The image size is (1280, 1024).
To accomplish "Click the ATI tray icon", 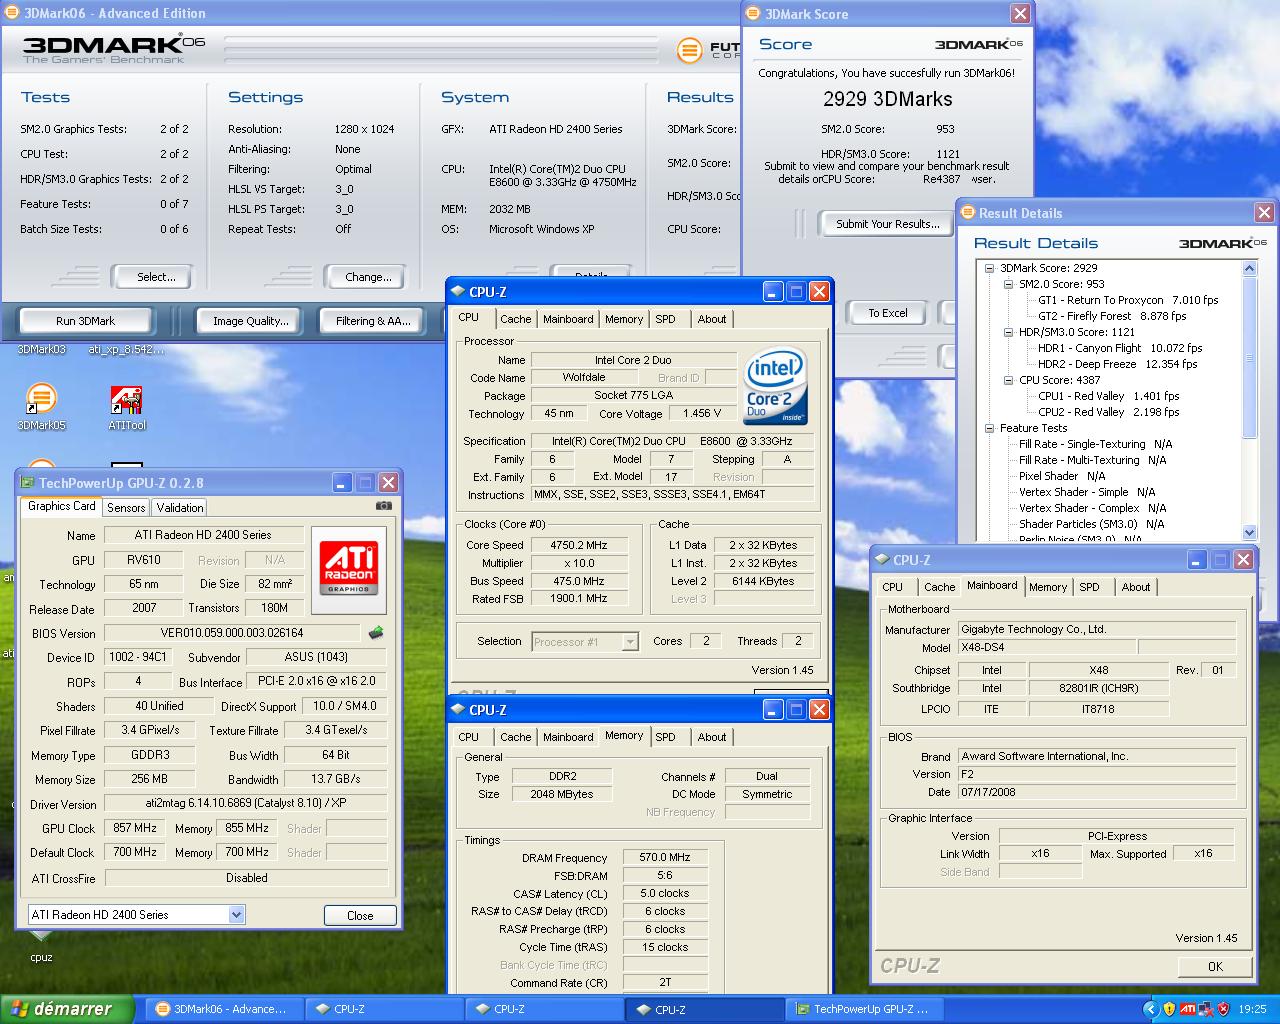I will pyautogui.click(x=1187, y=1009).
